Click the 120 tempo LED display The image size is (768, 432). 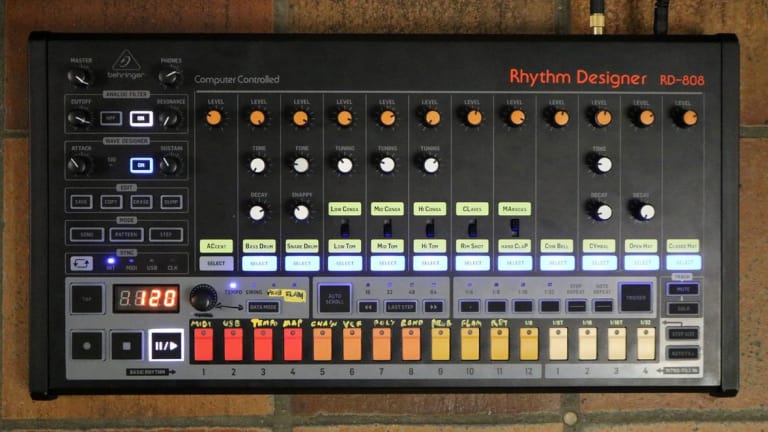tap(146, 298)
